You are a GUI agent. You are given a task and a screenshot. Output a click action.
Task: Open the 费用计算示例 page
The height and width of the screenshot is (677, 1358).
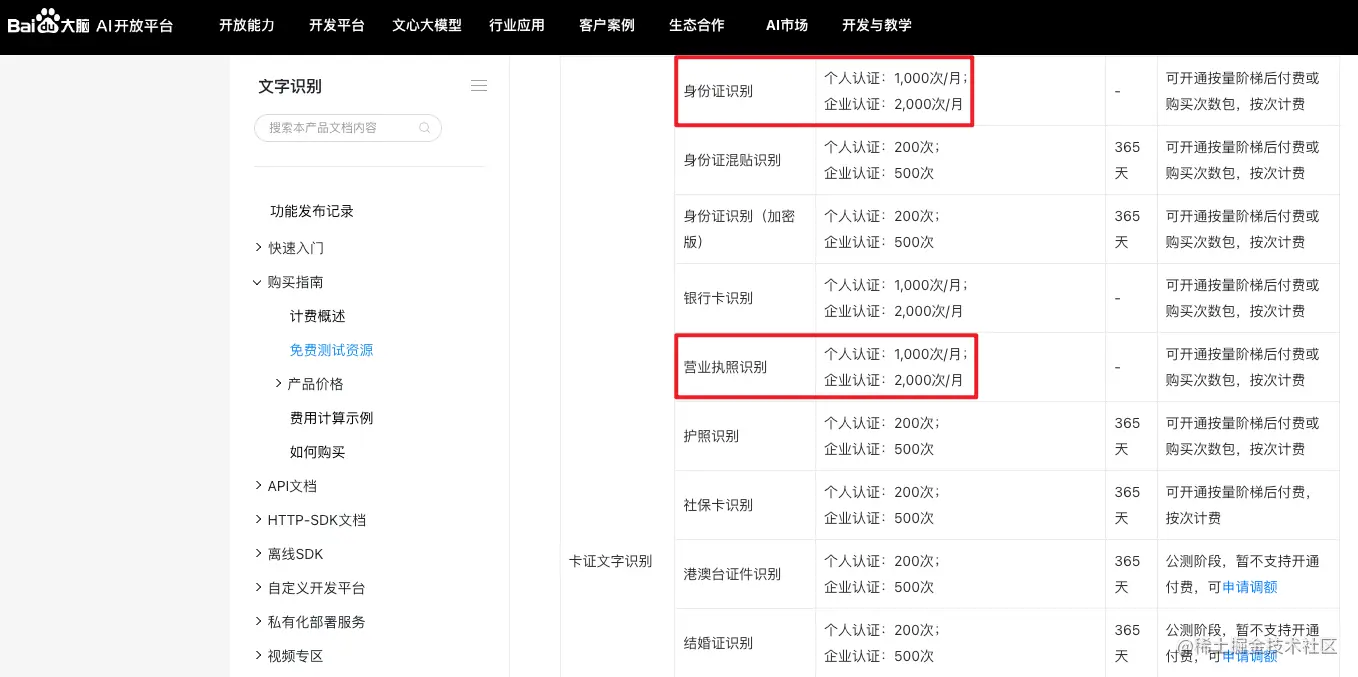[332, 418]
